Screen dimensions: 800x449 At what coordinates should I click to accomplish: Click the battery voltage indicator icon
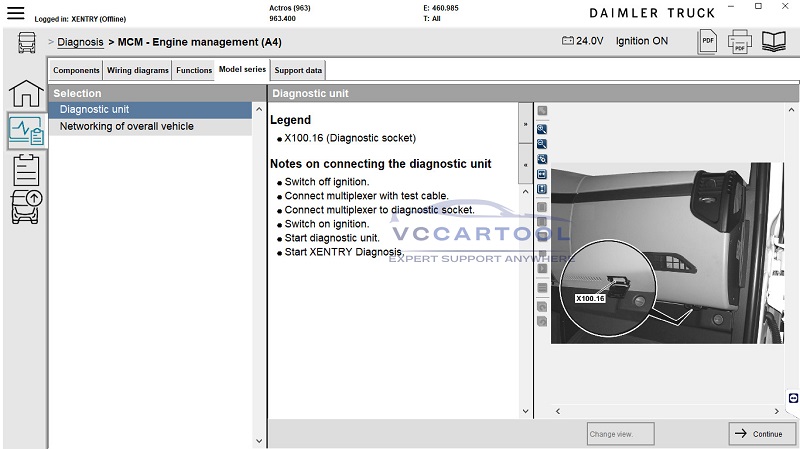click(567, 40)
